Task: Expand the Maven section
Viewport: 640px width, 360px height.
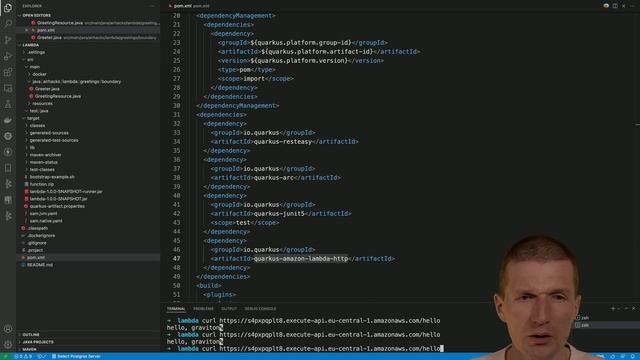Action: [x=29, y=349]
